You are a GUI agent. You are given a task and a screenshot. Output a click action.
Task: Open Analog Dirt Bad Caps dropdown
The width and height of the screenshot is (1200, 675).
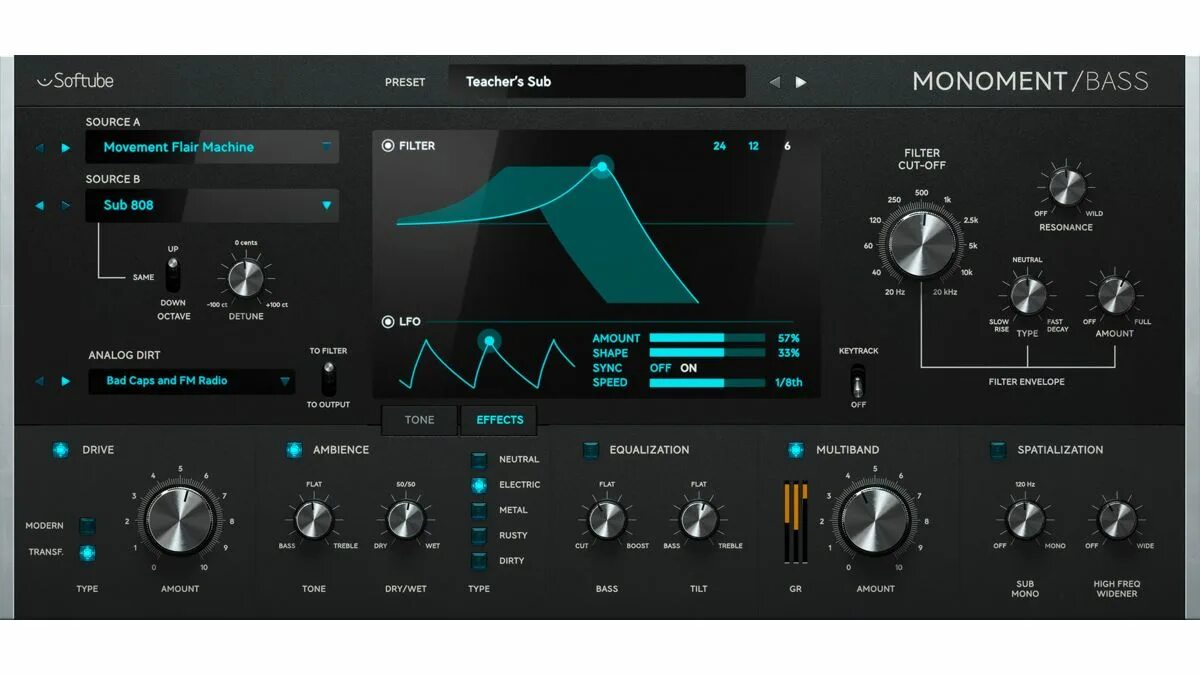point(191,381)
